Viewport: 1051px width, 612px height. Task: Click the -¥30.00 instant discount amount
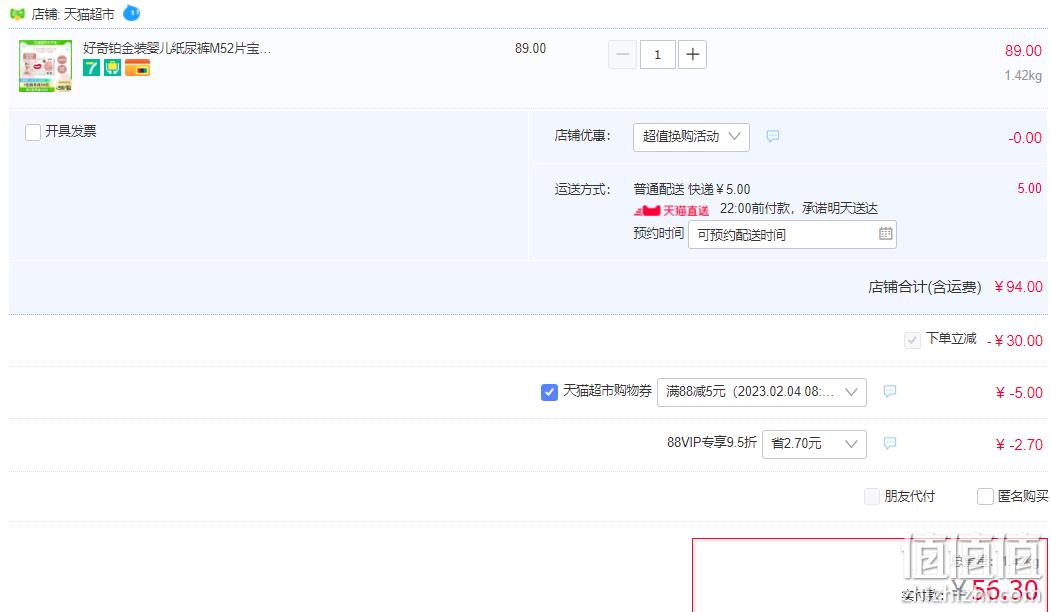[1015, 341]
